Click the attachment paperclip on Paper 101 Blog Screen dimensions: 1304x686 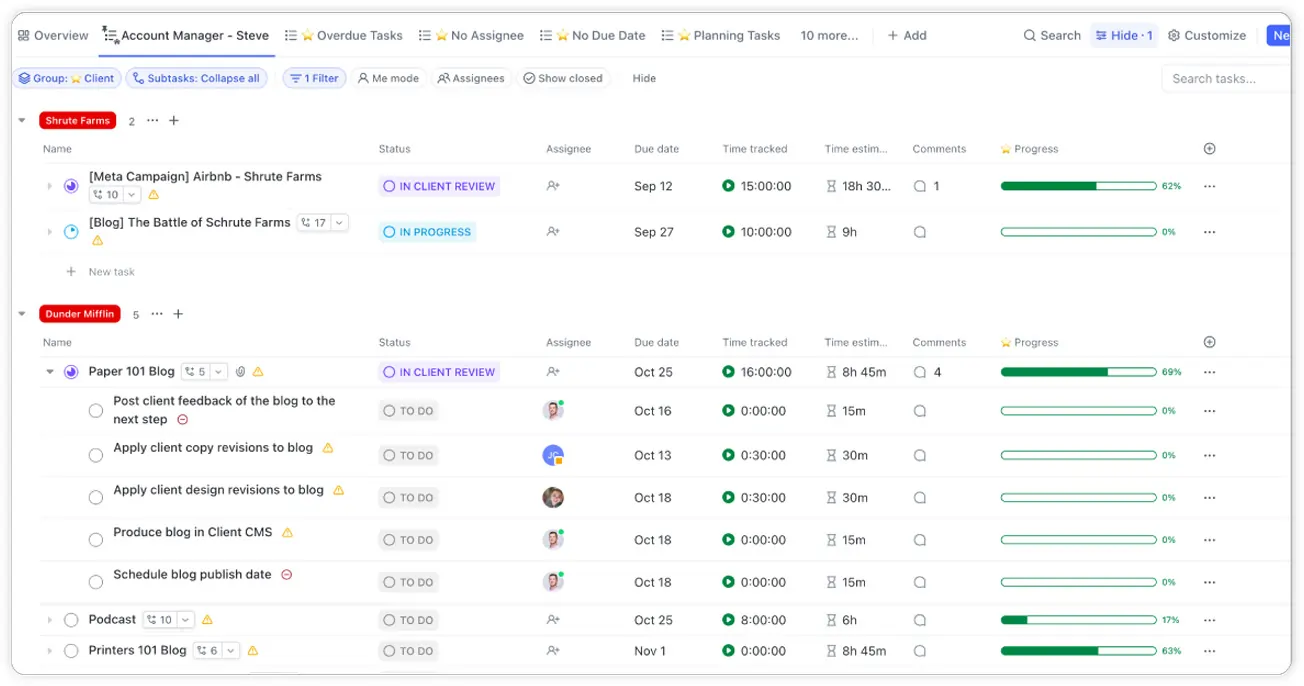point(240,372)
